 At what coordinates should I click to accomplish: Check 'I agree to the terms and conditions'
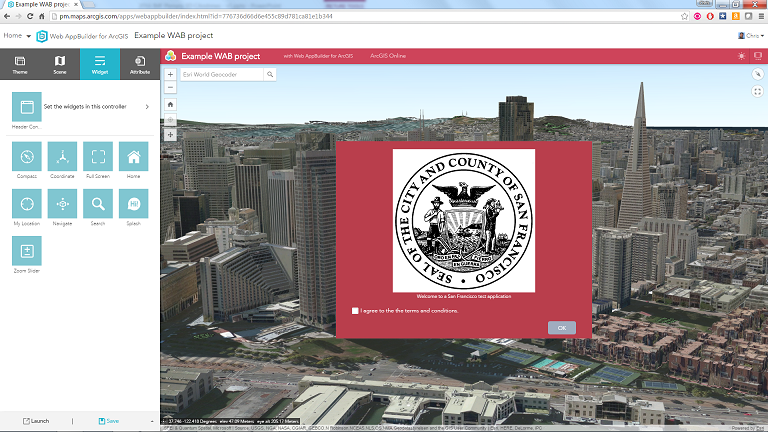(355, 311)
